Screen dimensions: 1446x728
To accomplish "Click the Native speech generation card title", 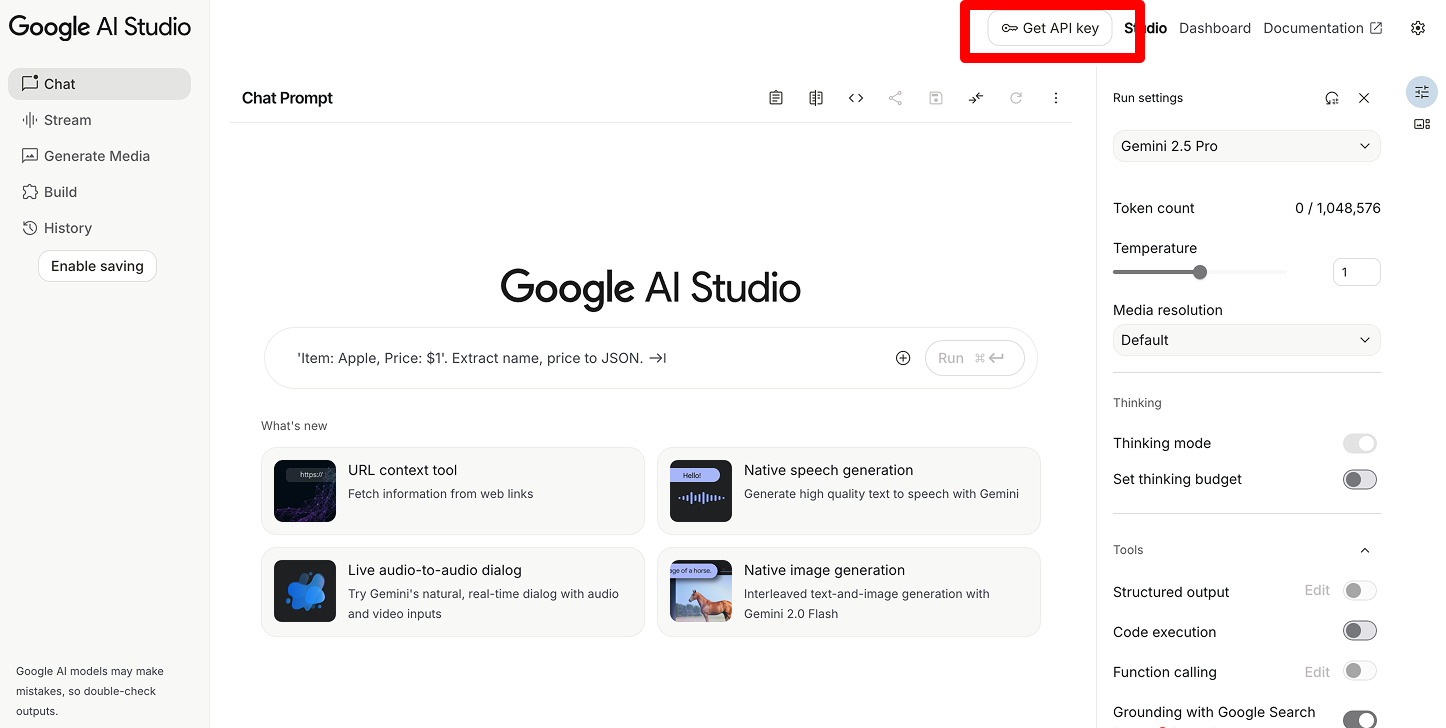I will [828, 470].
